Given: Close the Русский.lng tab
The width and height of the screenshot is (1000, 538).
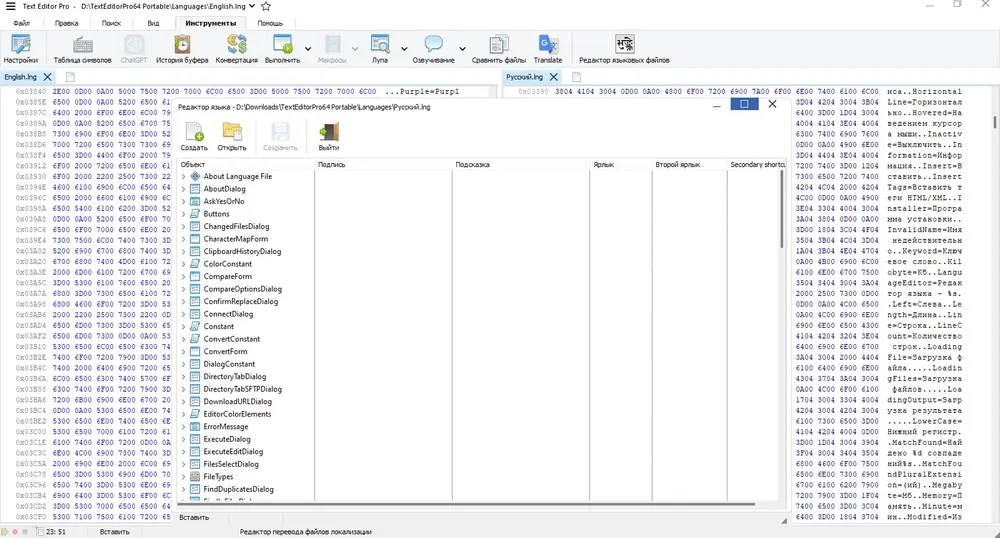Looking at the screenshot, I should click(554, 77).
